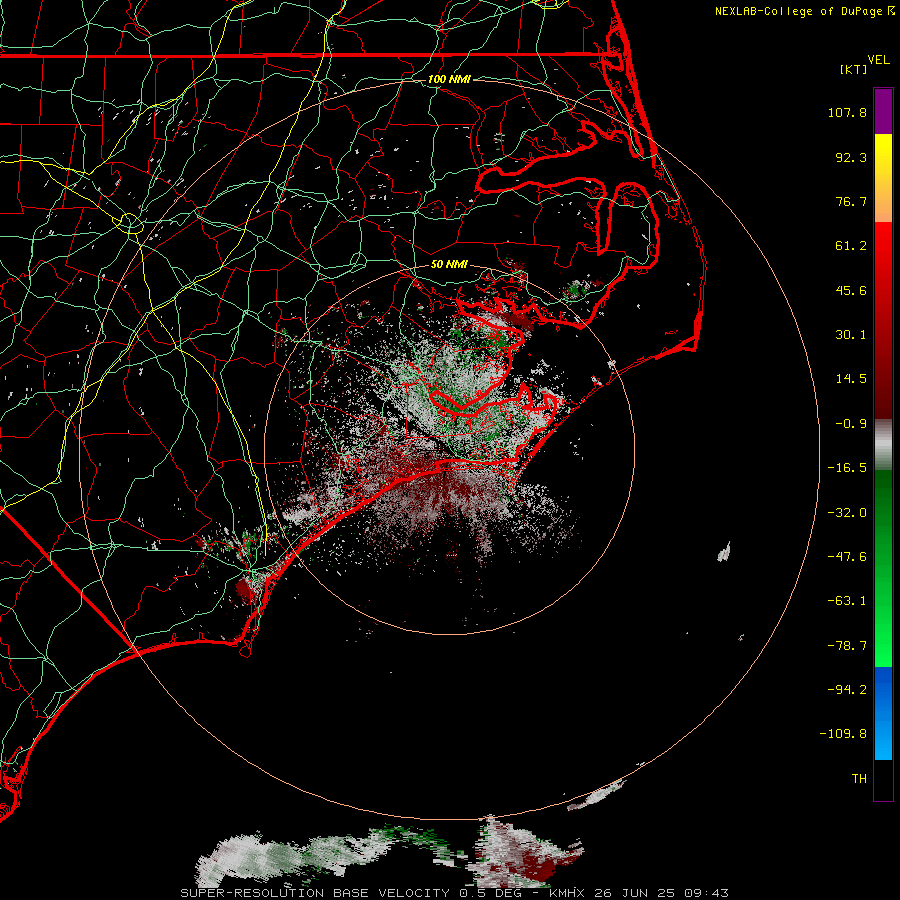Select the -32.0 legend value
This screenshot has width=900, height=900.
click(847, 513)
